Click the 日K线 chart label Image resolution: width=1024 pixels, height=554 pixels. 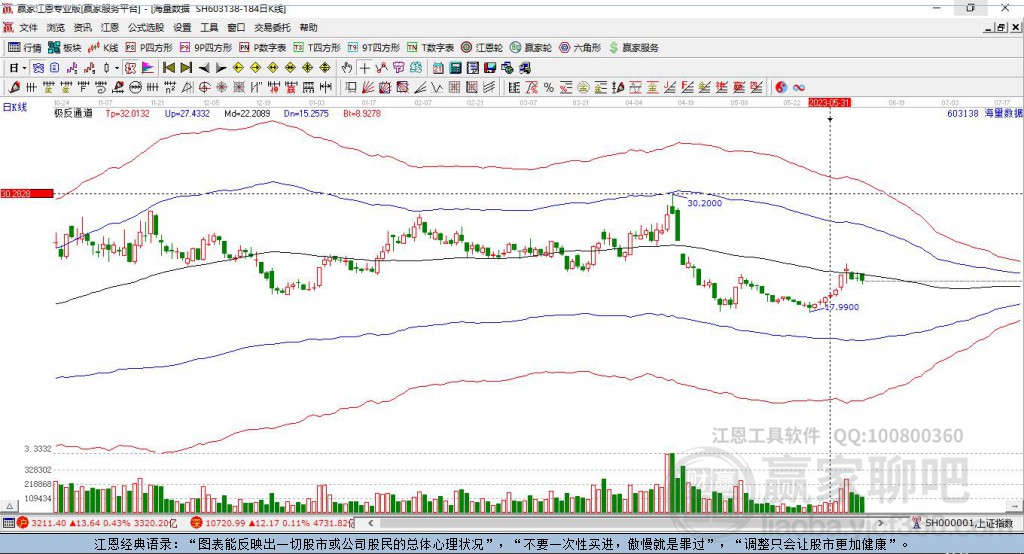14,107
